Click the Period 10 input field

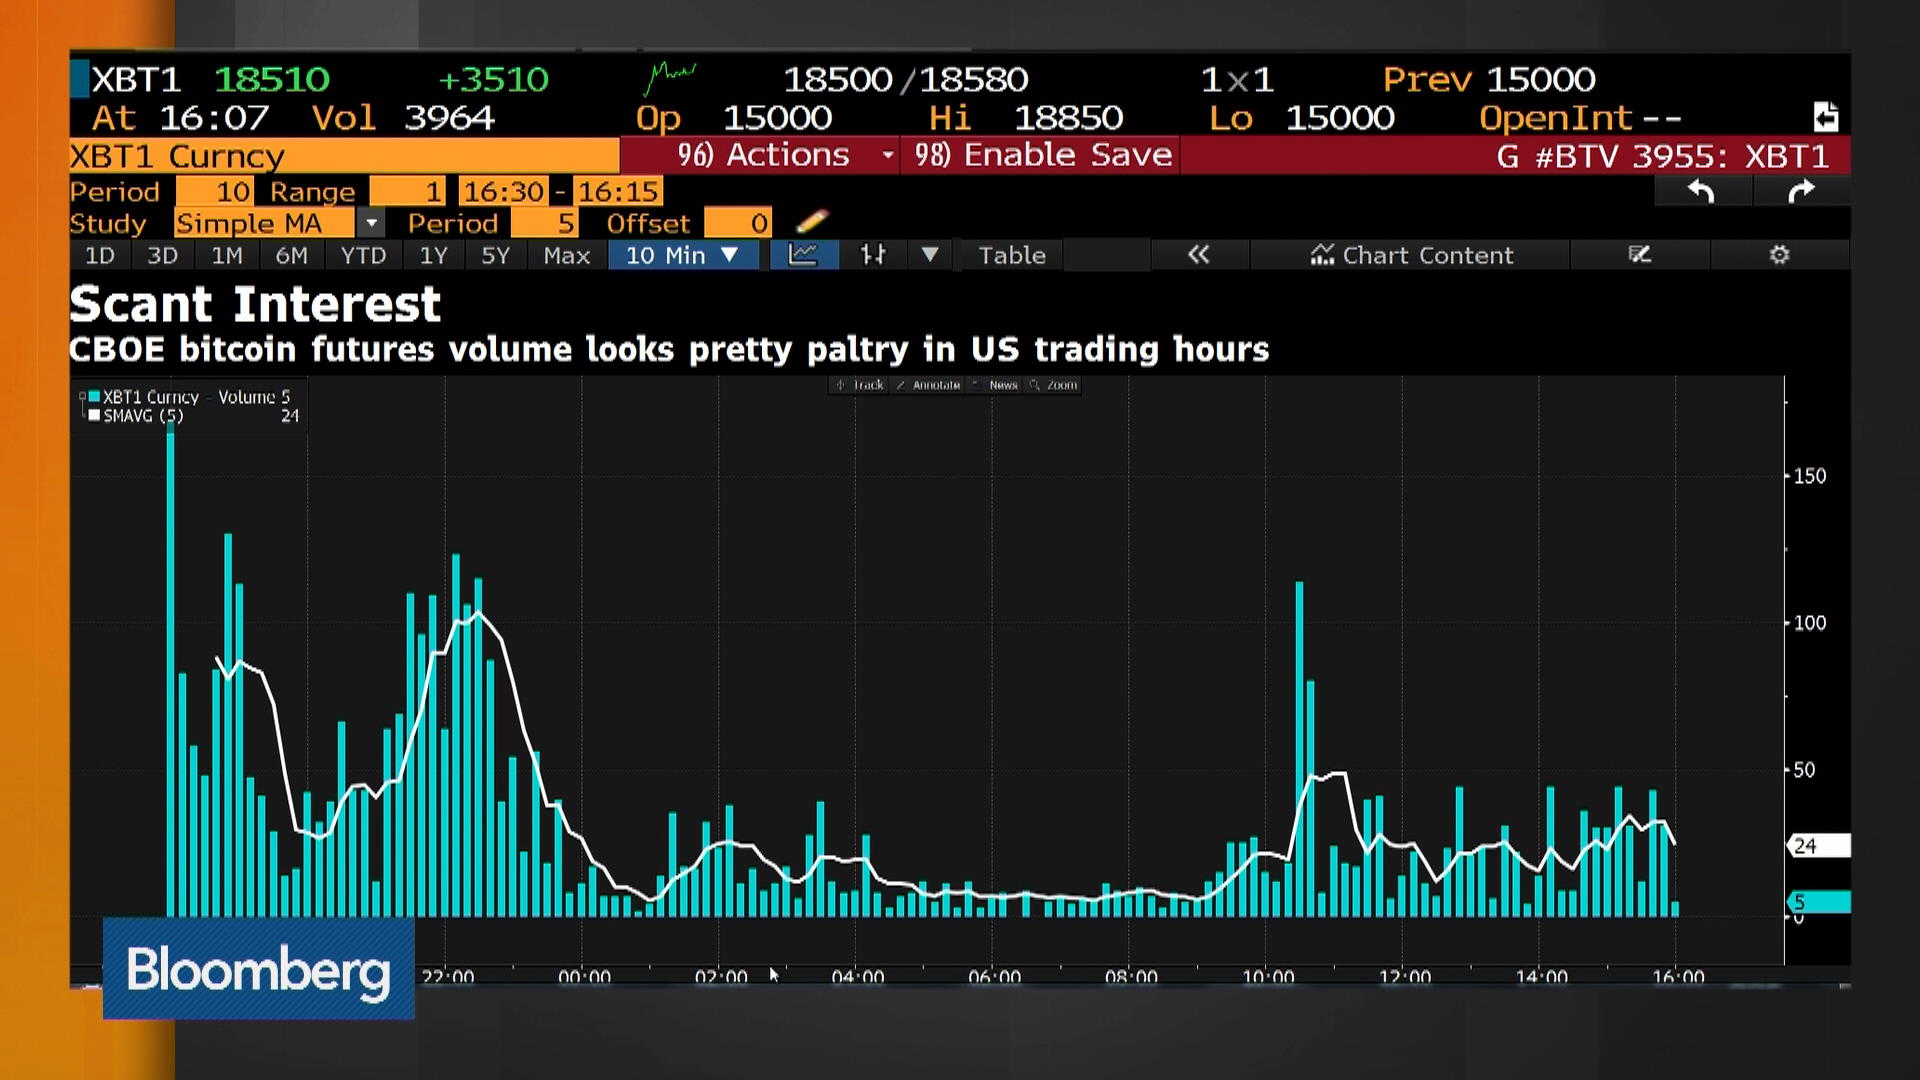214,191
